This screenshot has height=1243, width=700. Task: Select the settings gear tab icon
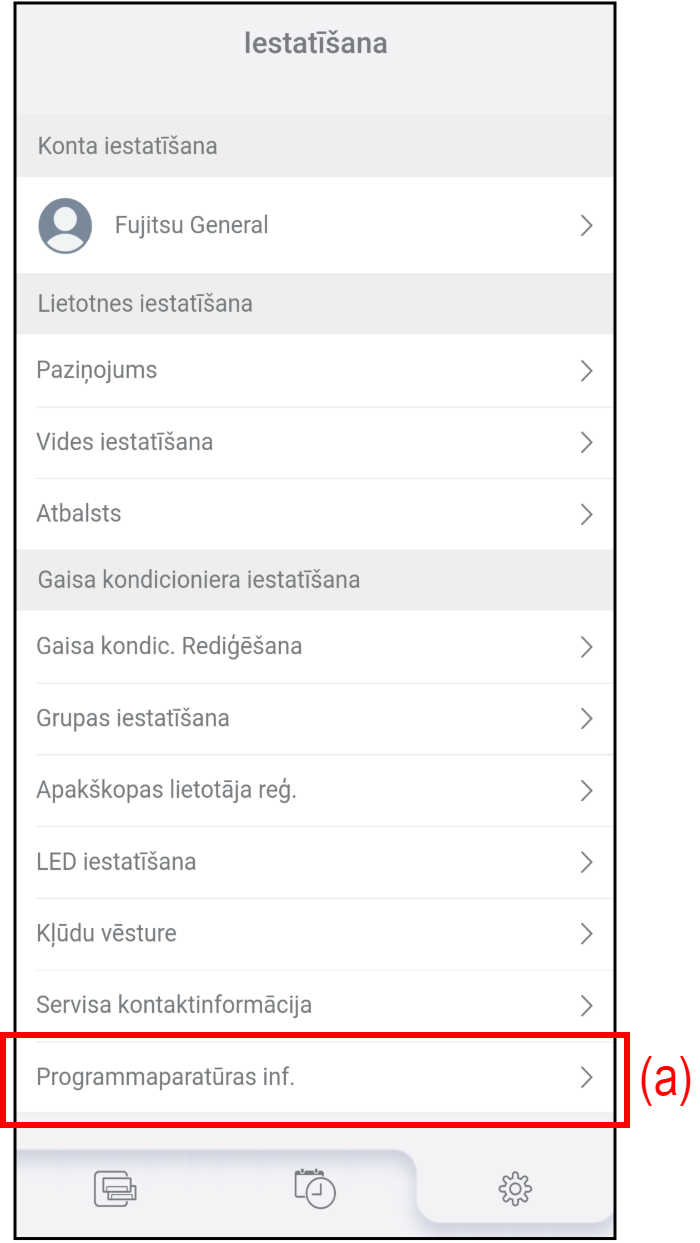pyautogui.click(x=515, y=1189)
